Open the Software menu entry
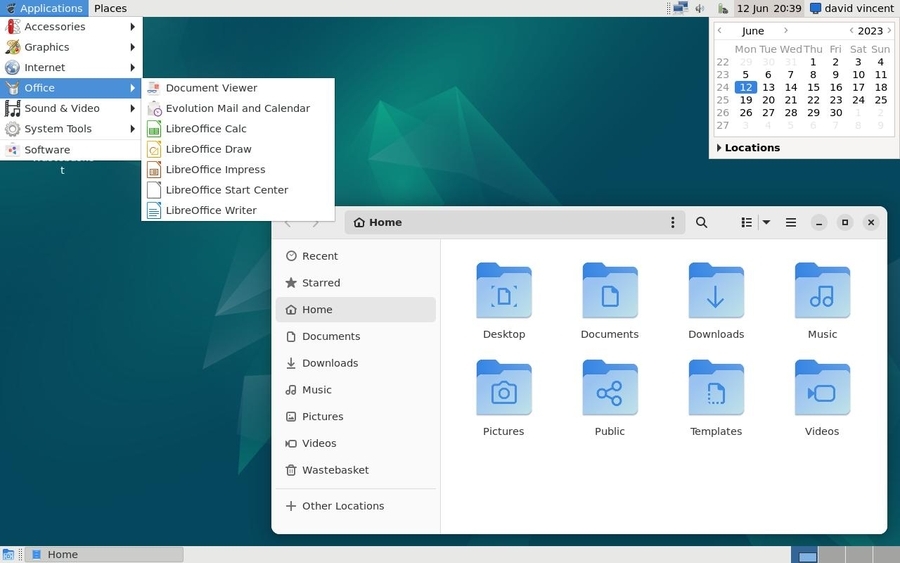 coord(71,150)
